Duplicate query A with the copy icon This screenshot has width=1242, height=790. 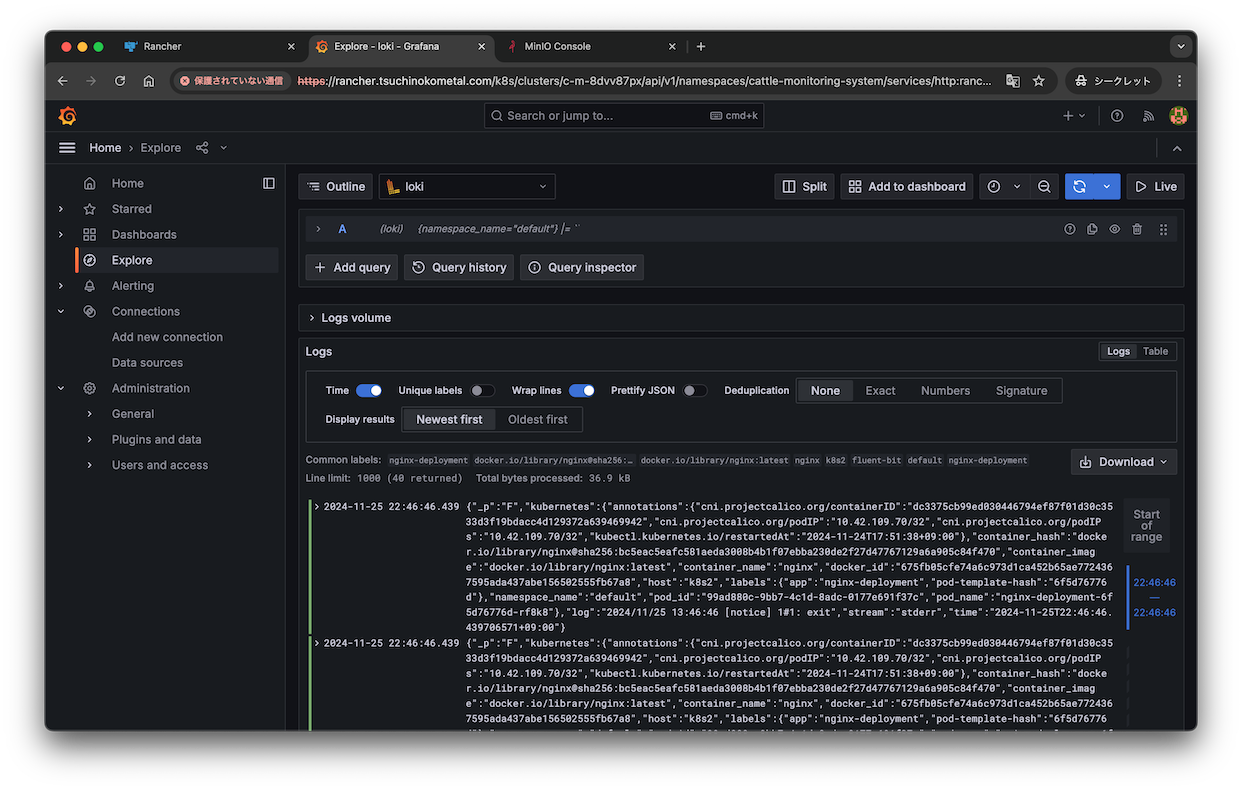1092,229
